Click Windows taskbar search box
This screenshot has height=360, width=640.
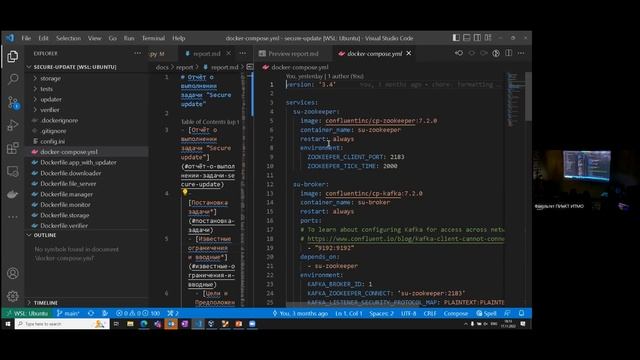click(x=62, y=324)
